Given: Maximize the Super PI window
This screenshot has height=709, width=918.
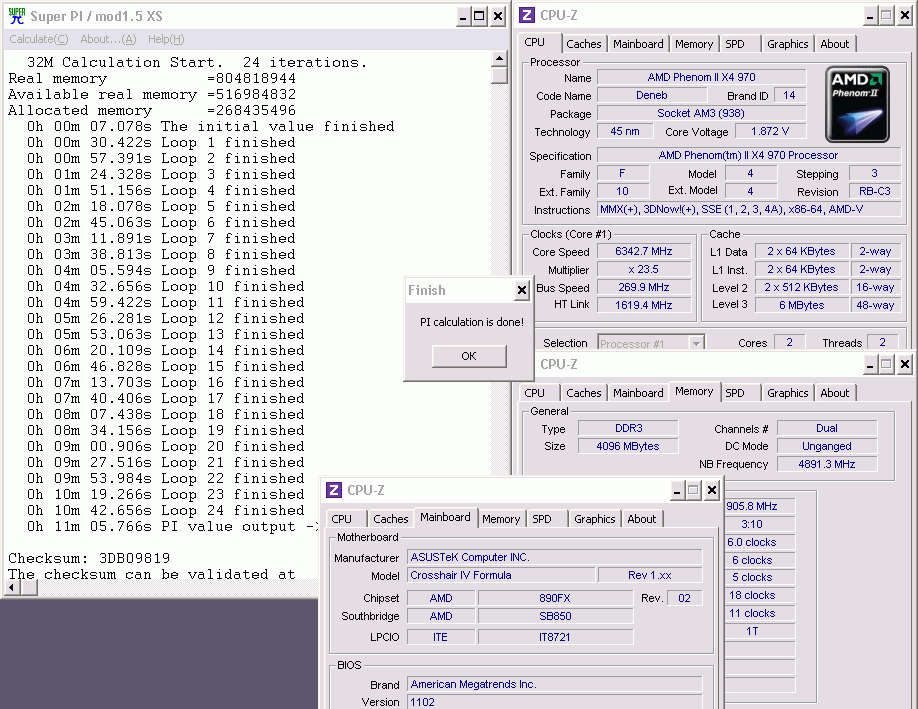Looking at the screenshot, I should coord(479,16).
